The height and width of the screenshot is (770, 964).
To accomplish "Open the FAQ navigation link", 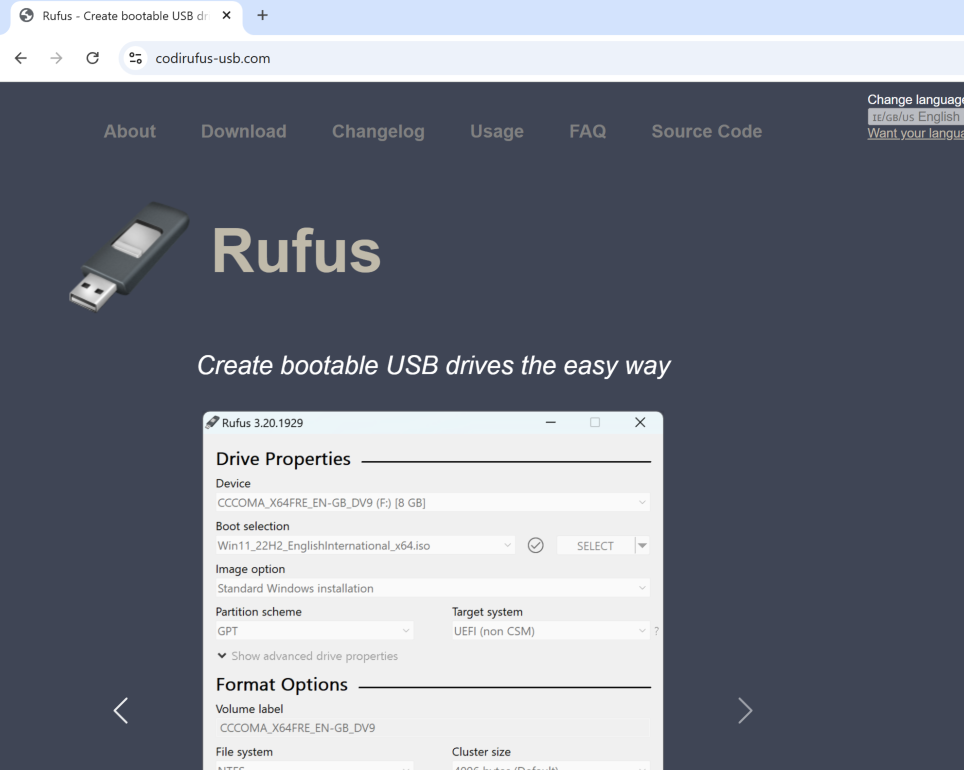I will pyautogui.click(x=587, y=131).
